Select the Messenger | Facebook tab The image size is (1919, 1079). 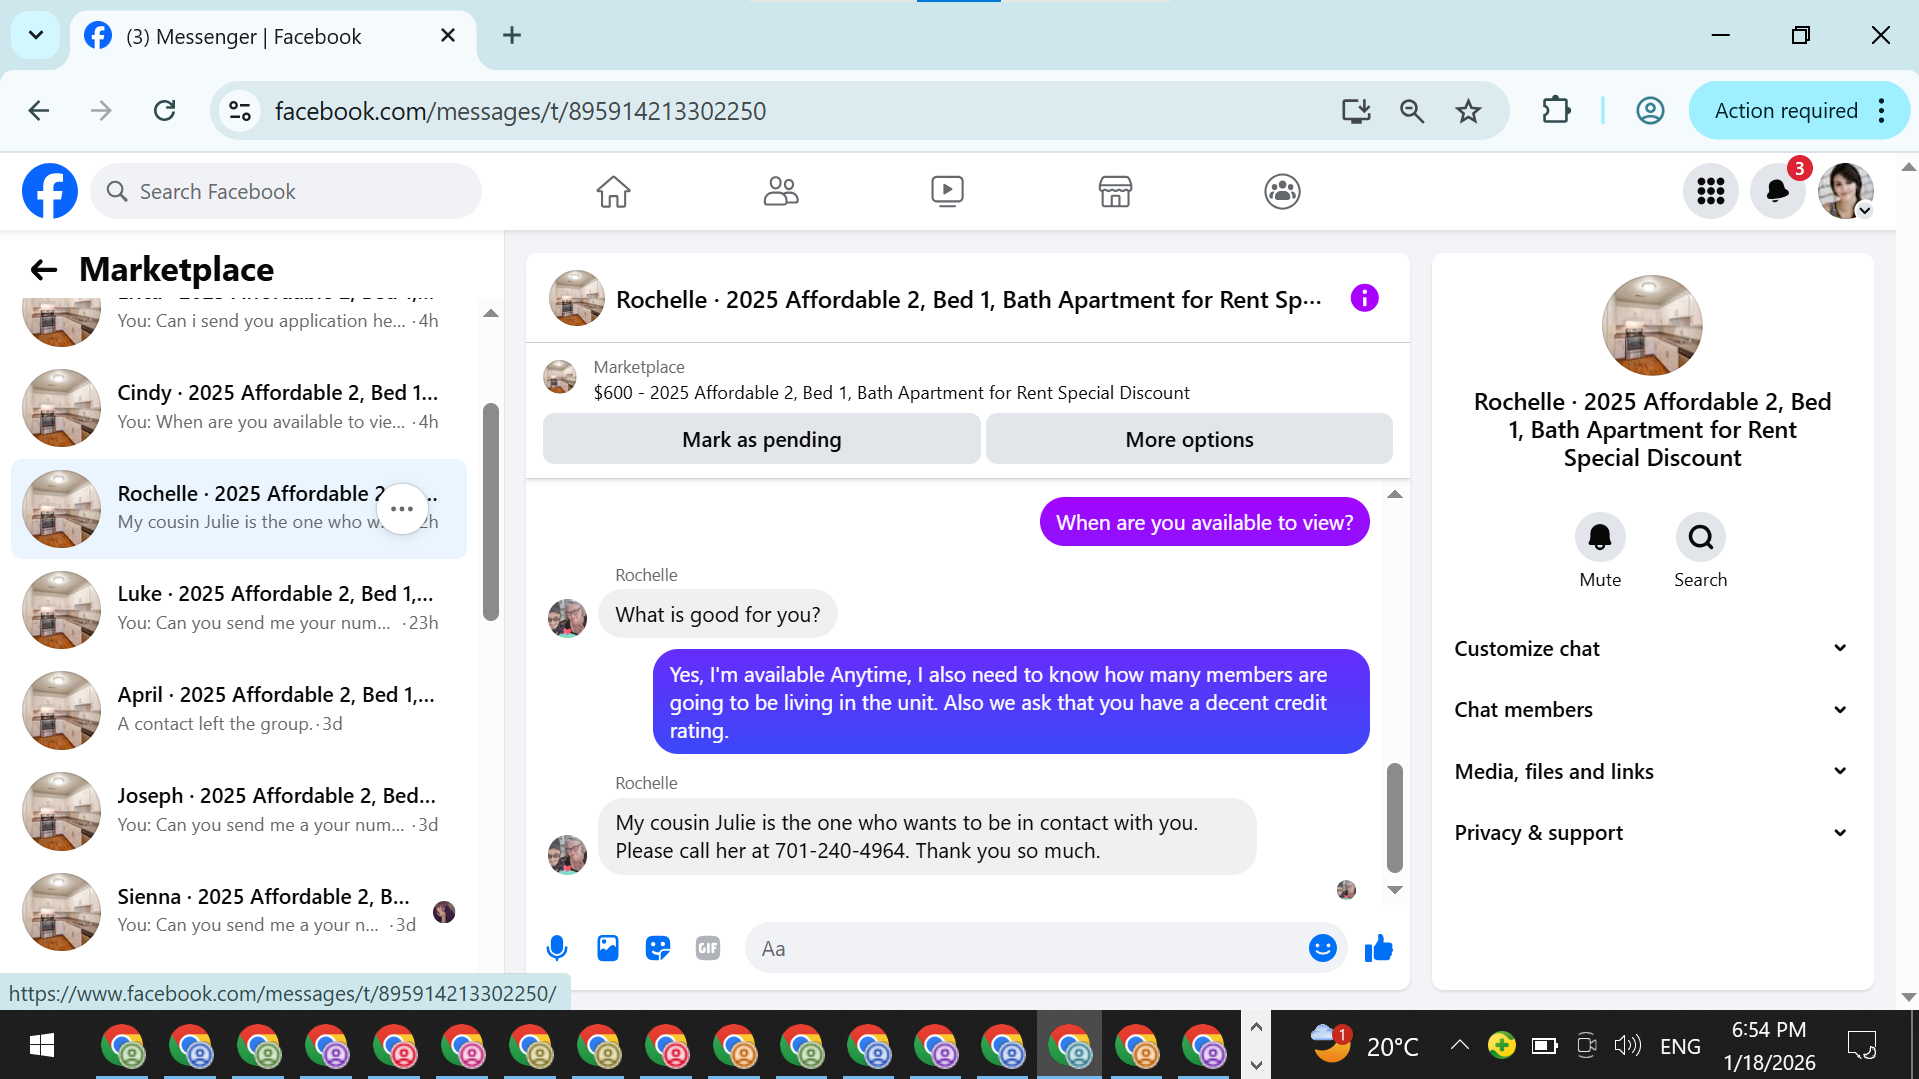270,37
